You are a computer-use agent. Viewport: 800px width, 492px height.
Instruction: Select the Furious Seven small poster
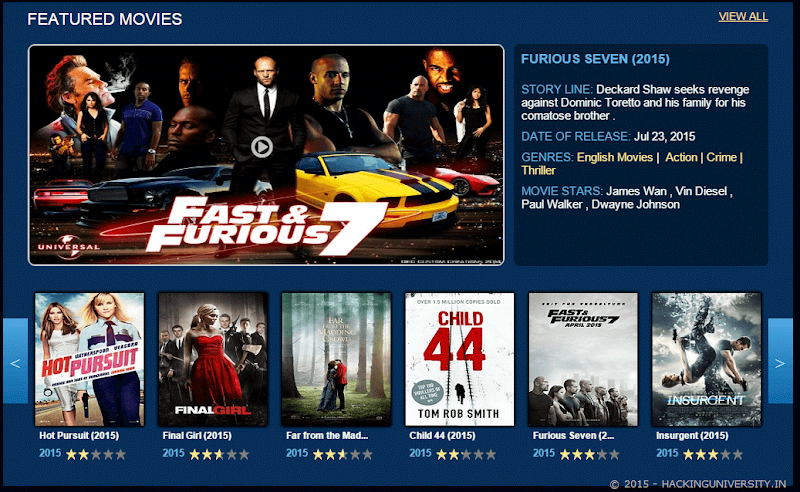[x=583, y=359]
